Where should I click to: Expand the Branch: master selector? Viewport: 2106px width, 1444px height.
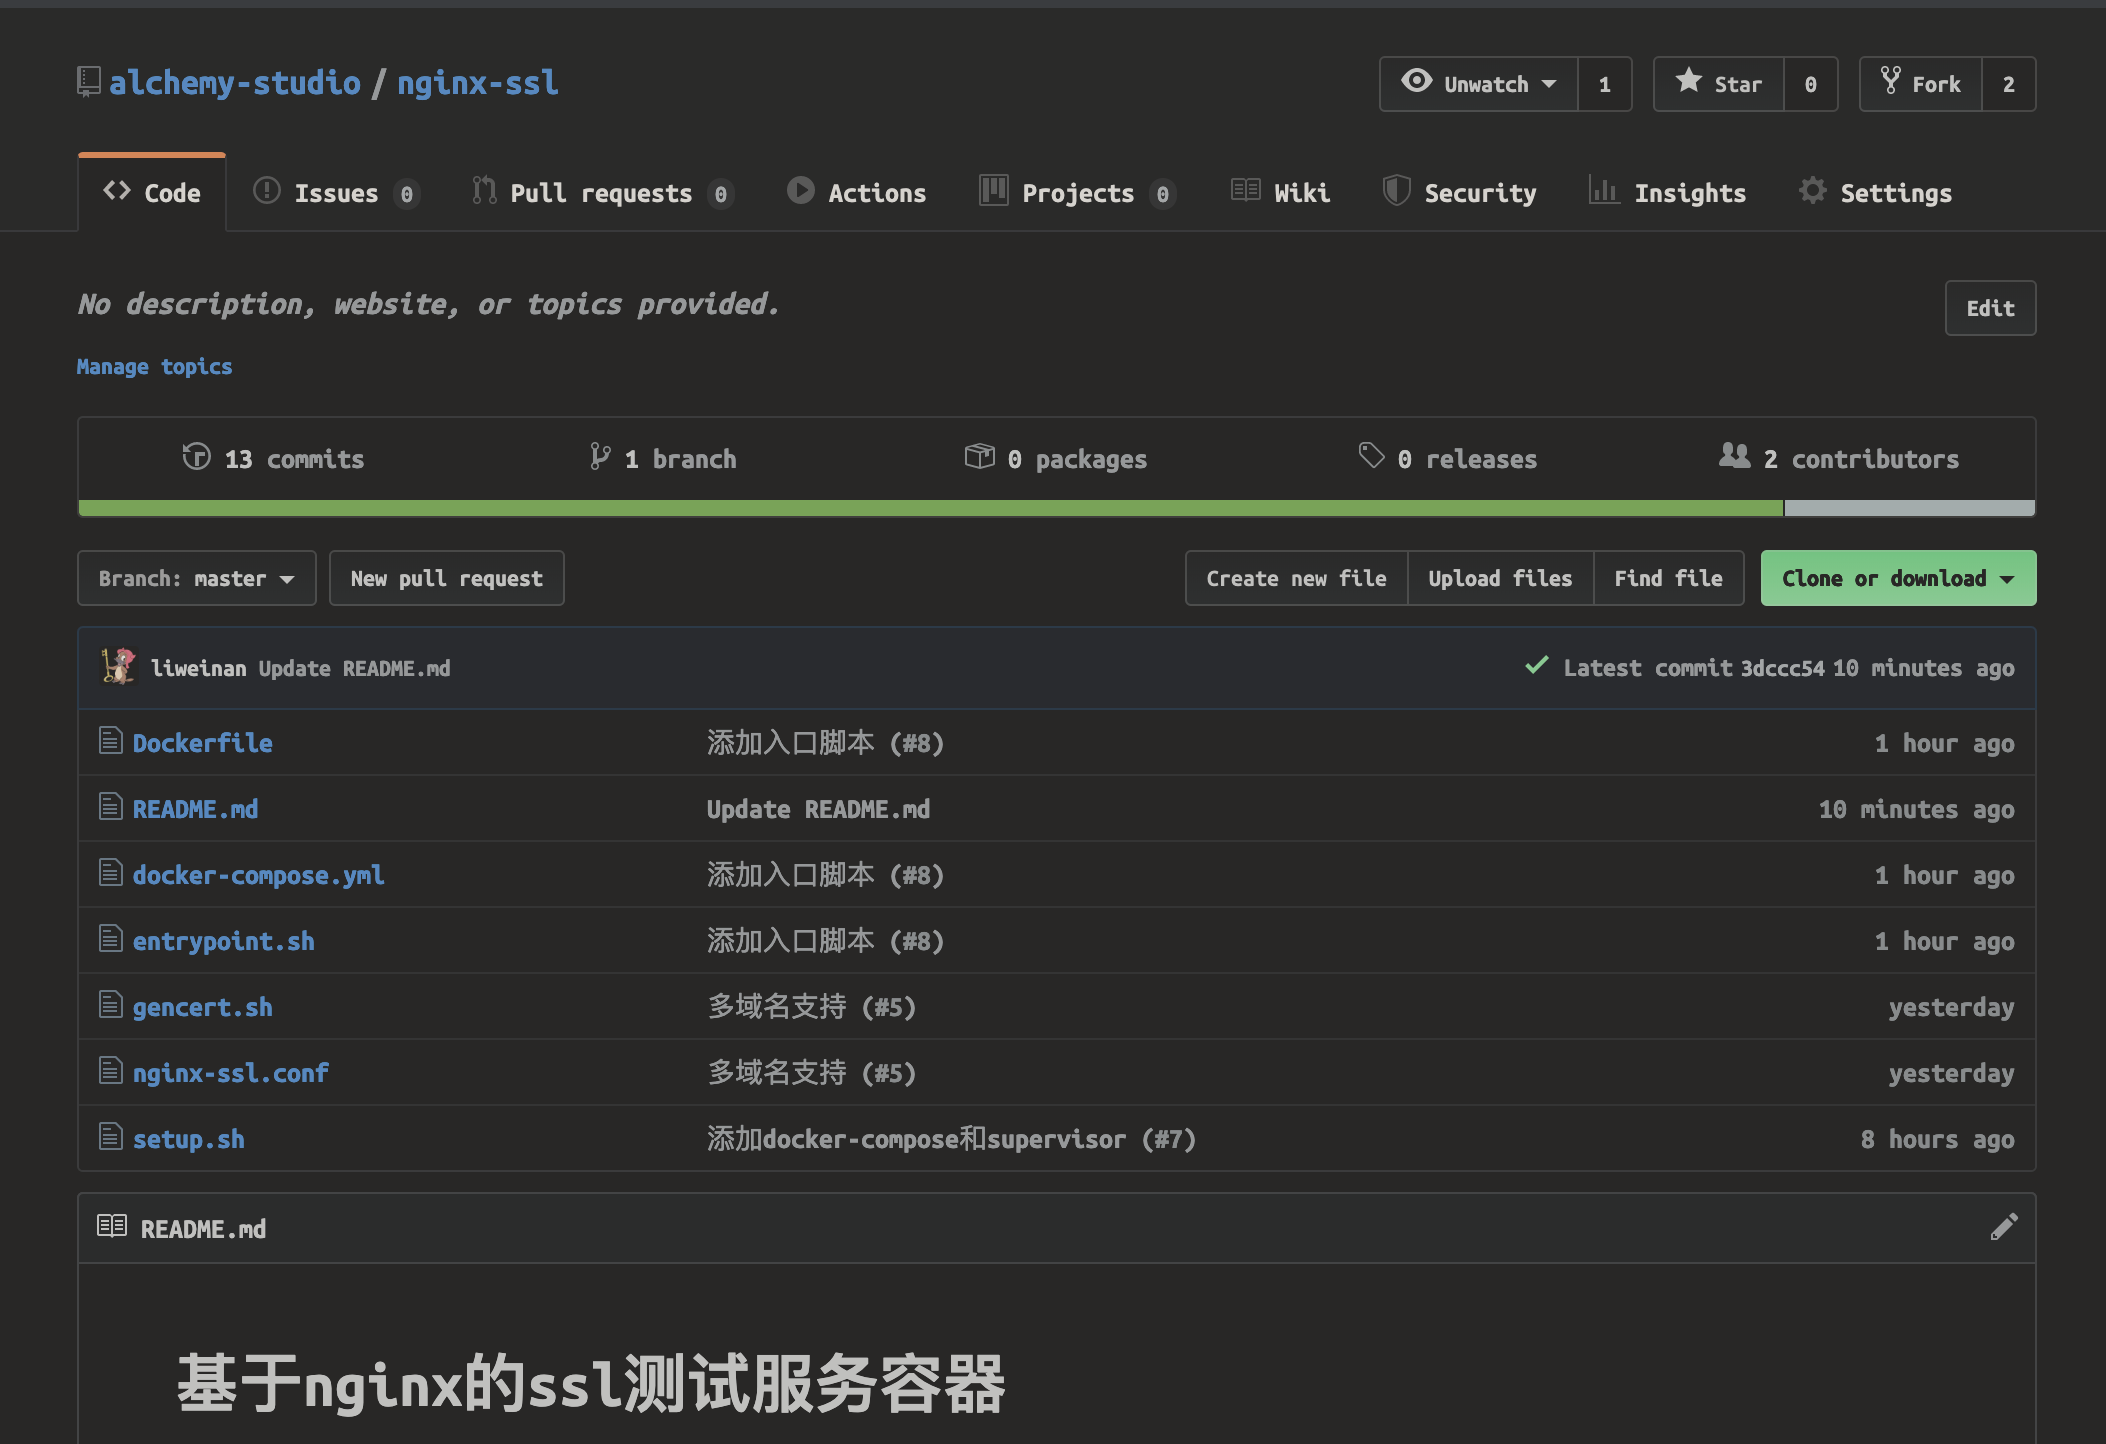196,578
